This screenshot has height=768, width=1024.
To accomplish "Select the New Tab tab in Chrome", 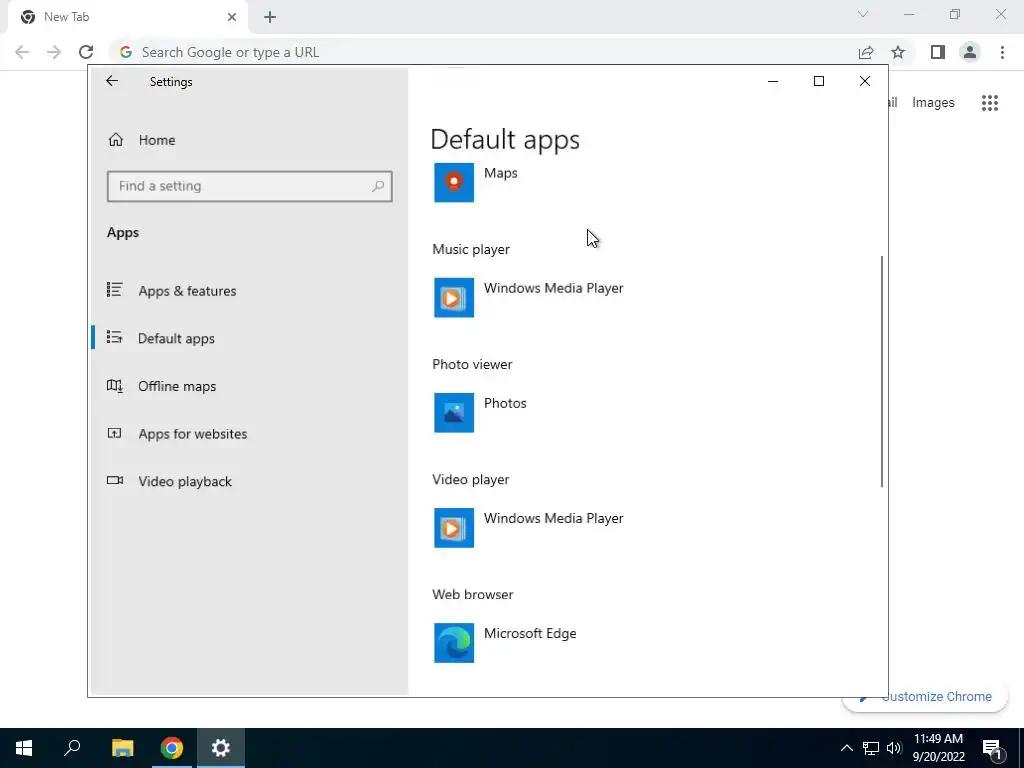I will tap(127, 18).
